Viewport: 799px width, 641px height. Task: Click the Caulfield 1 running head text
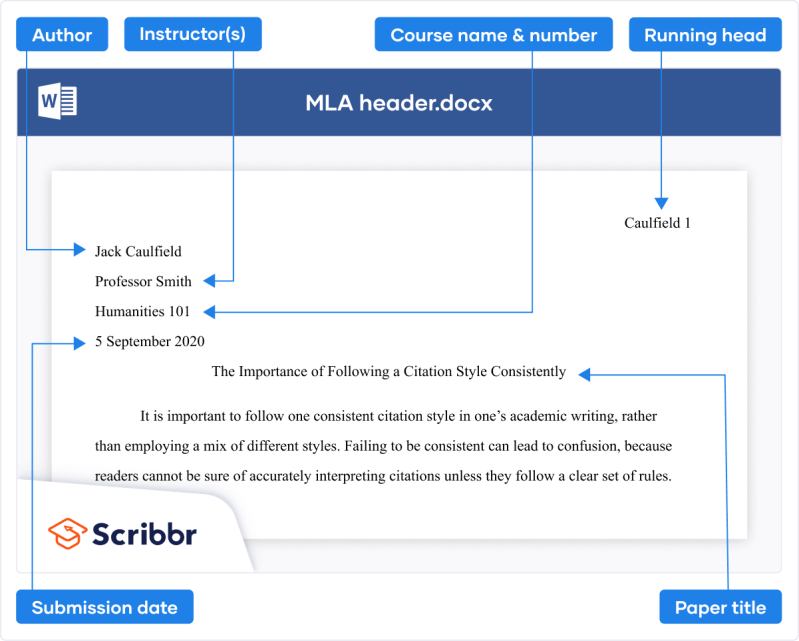[657, 223]
